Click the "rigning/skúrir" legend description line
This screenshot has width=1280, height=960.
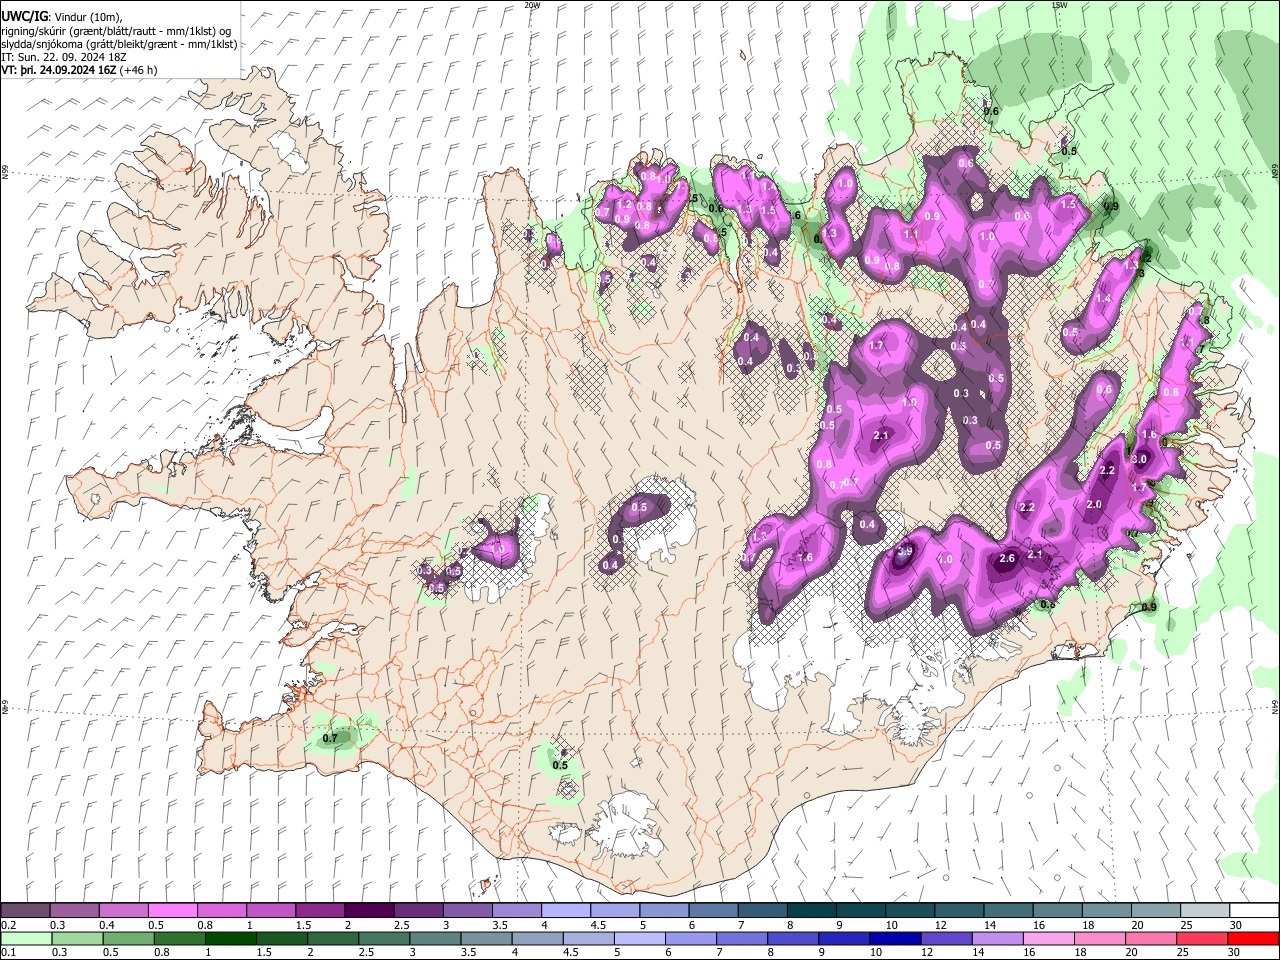tap(118, 31)
